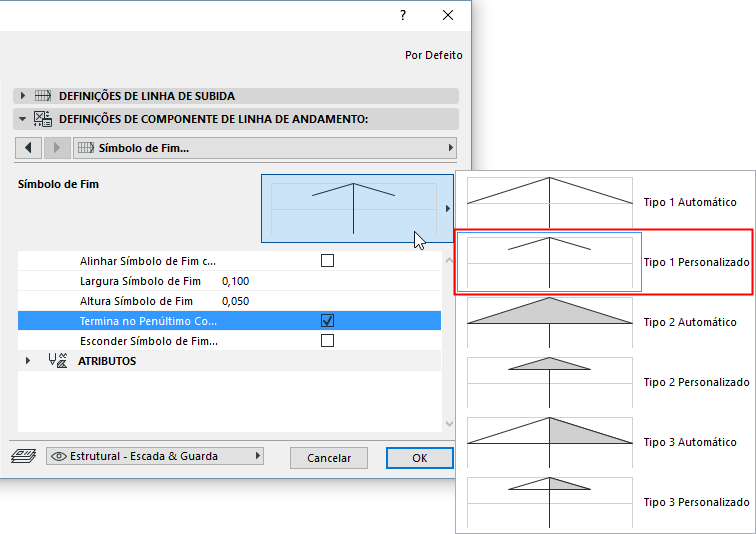Click the walking line component settings icon

[x=43, y=119]
